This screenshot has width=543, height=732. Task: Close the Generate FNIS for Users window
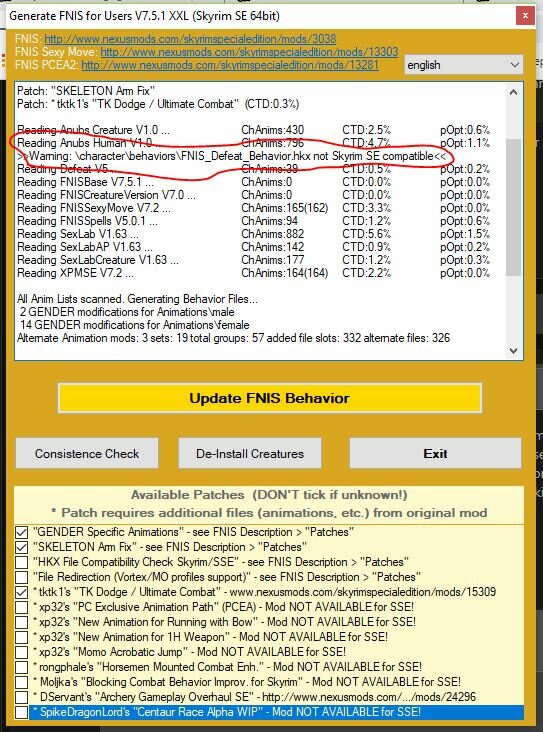click(x=525, y=15)
